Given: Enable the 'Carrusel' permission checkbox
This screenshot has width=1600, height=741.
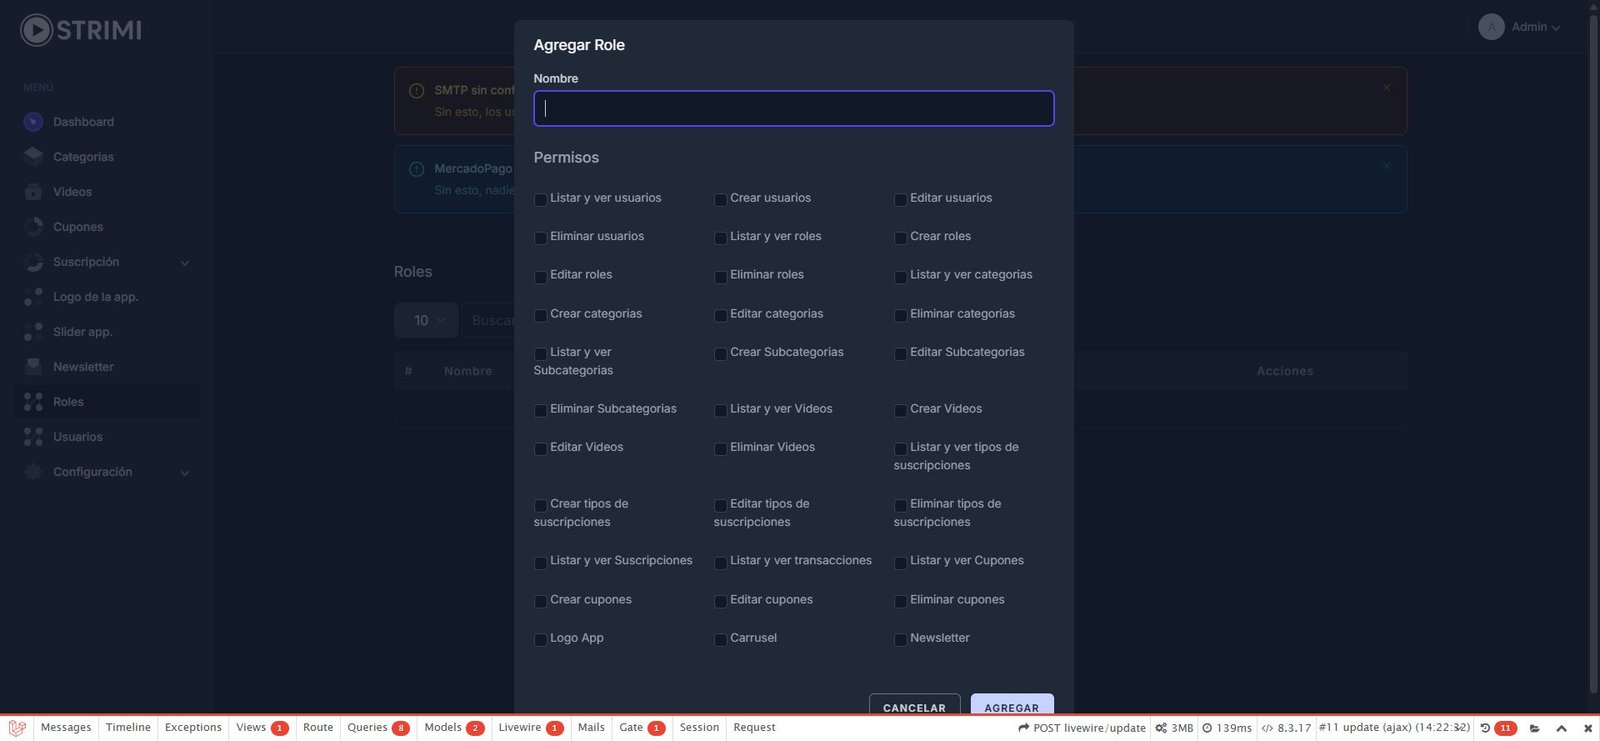Looking at the screenshot, I should pos(720,639).
